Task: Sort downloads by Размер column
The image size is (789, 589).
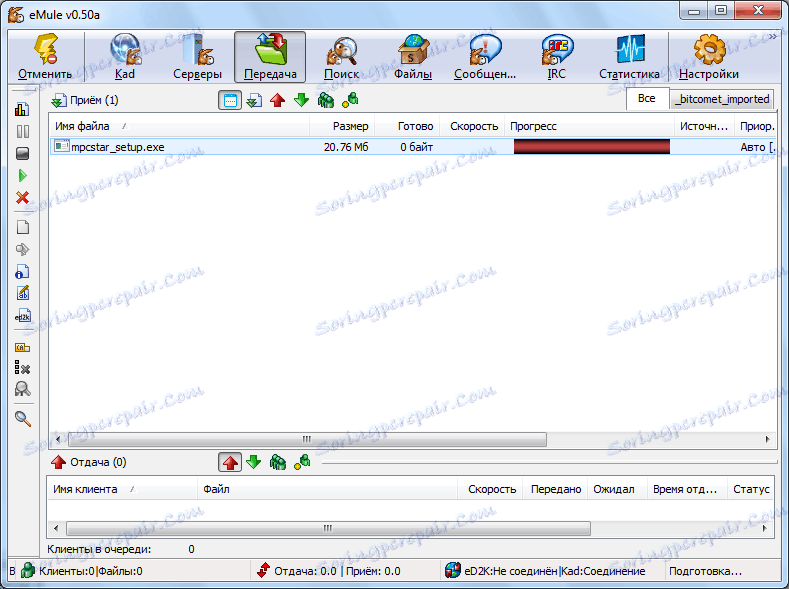Action: pyautogui.click(x=342, y=126)
